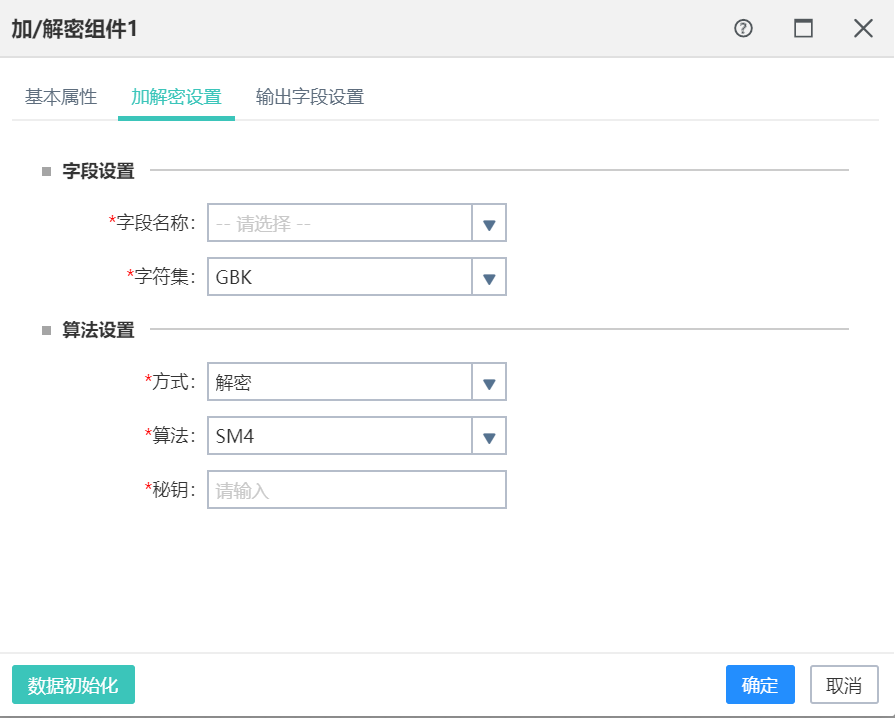This screenshot has height=718, width=895.
Task: Click the 数据初始化 button
Action: [x=74, y=684]
